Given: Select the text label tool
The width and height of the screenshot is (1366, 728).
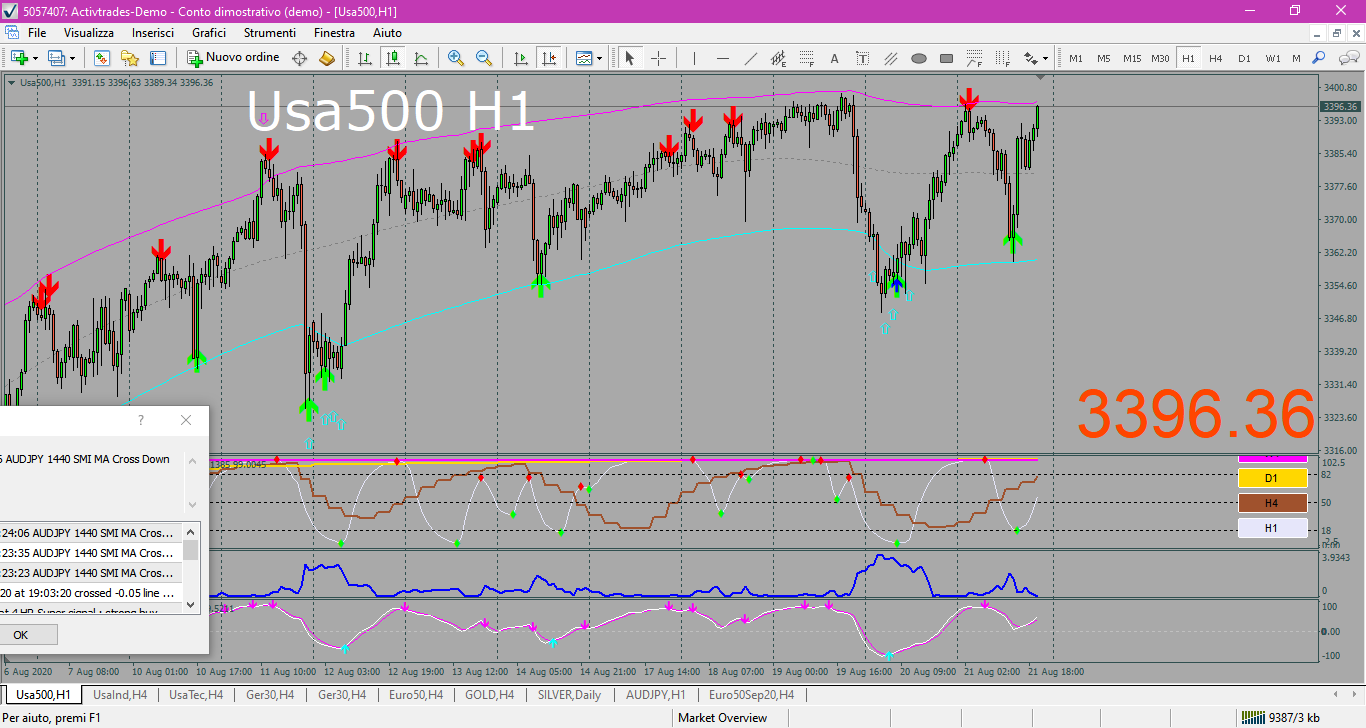Looking at the screenshot, I should pyautogui.click(x=863, y=58).
